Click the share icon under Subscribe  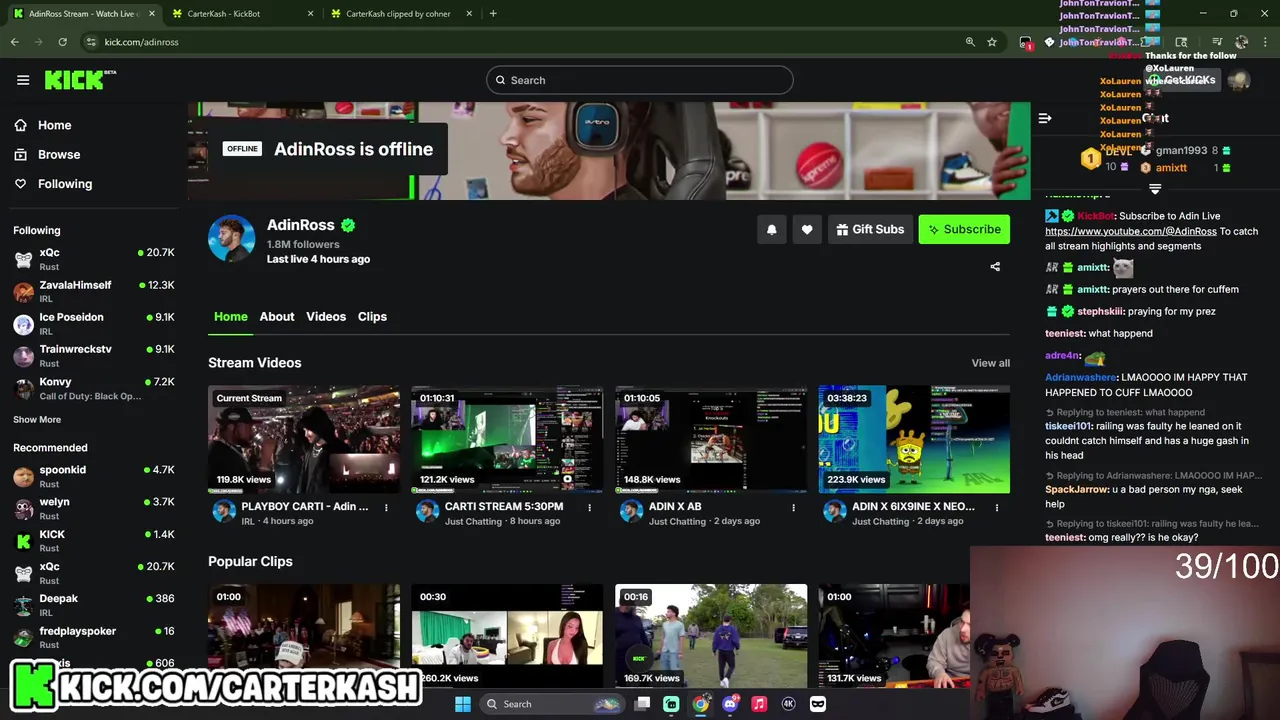point(995,267)
